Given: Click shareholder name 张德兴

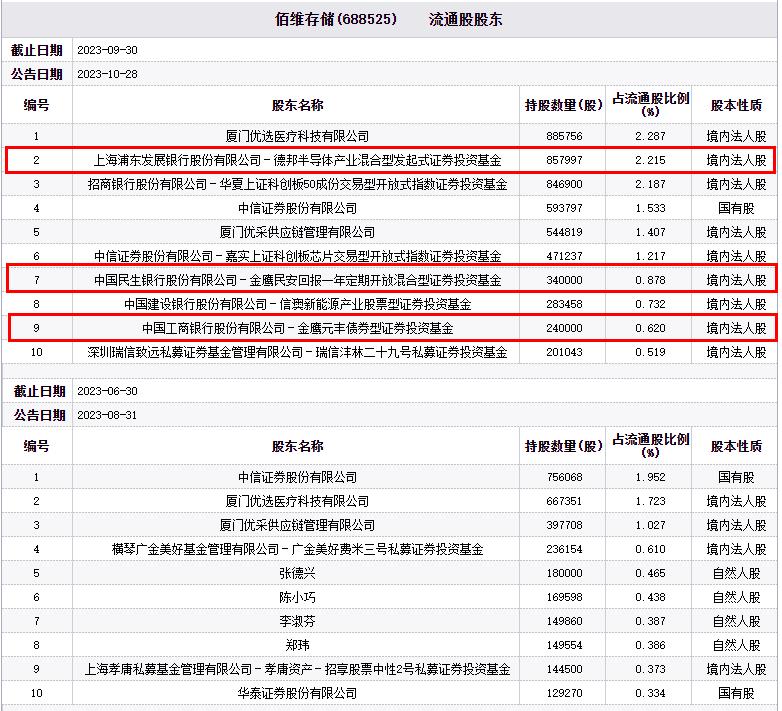Looking at the screenshot, I should 297,573.
